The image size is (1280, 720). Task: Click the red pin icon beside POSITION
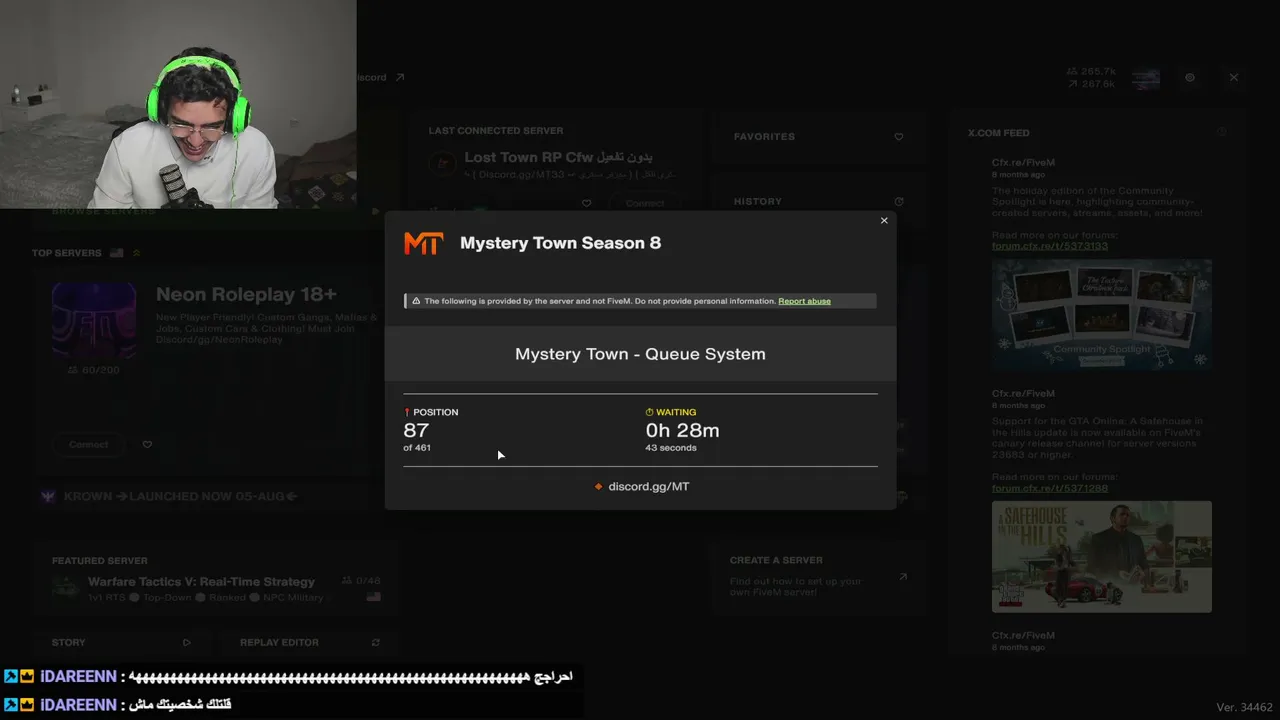click(407, 412)
